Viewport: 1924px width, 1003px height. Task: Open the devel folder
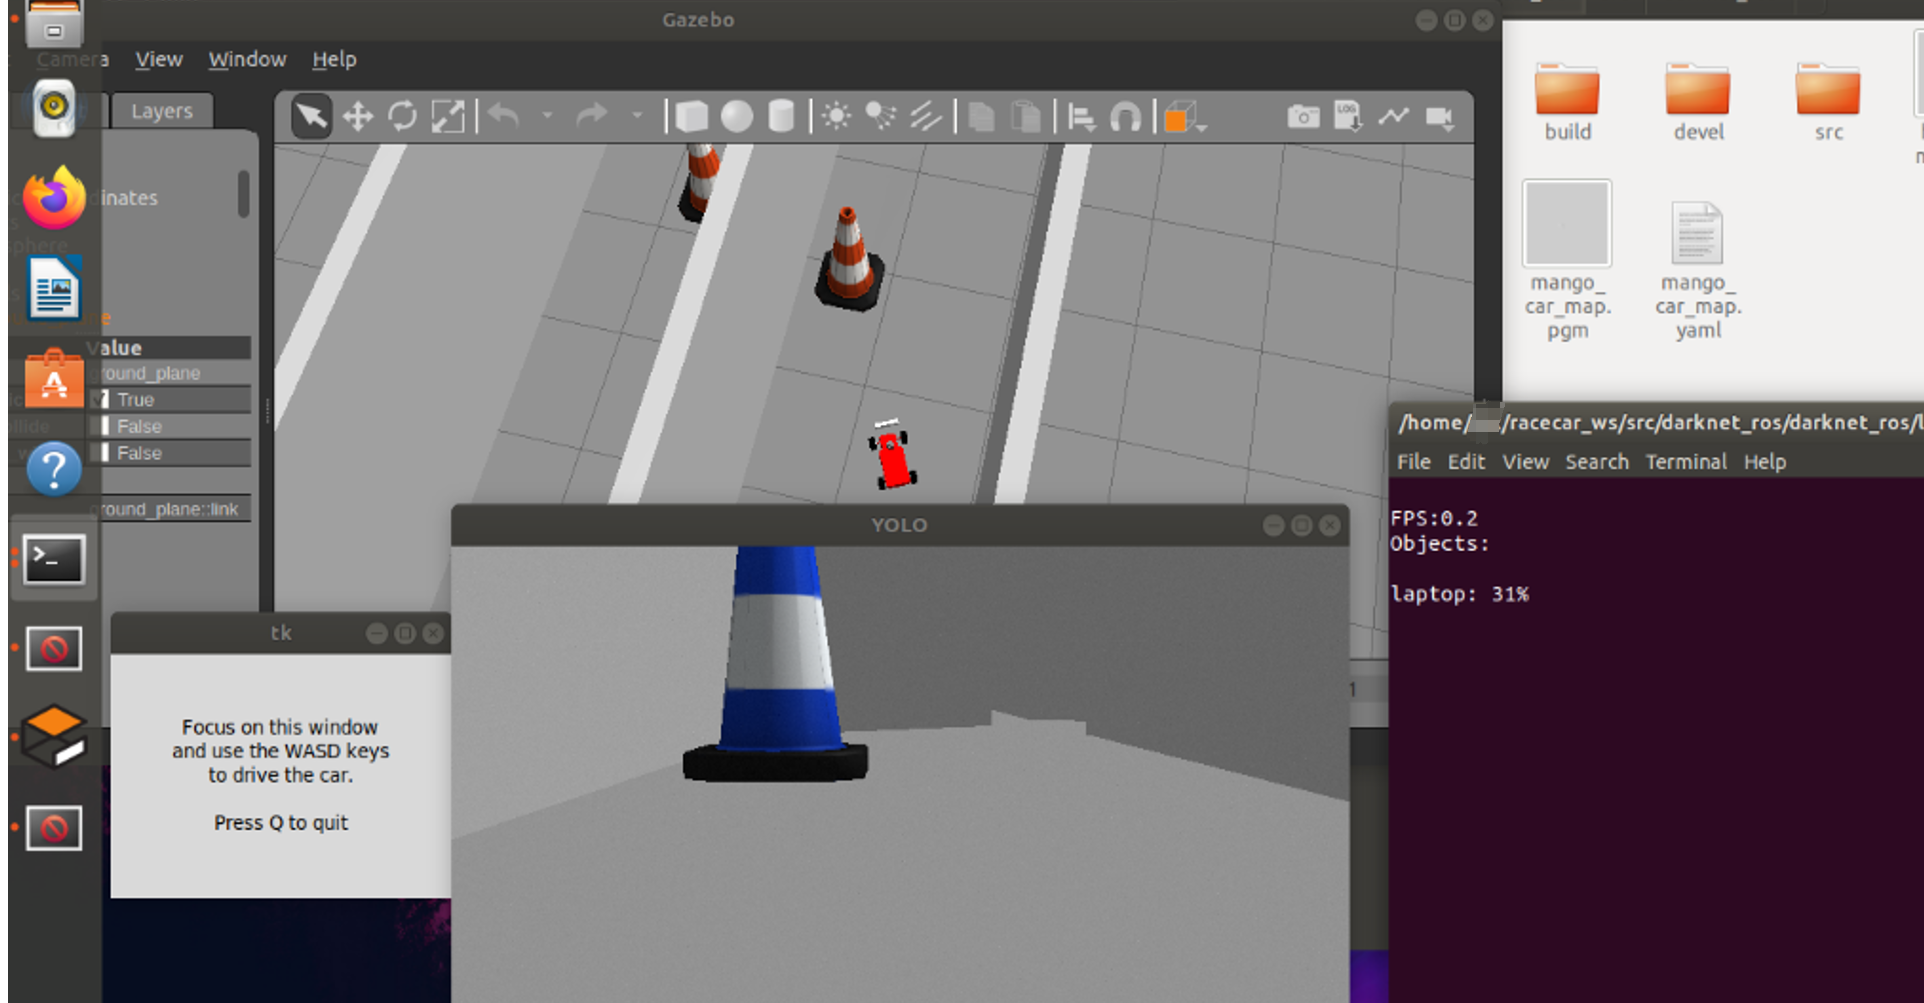coord(1698,102)
